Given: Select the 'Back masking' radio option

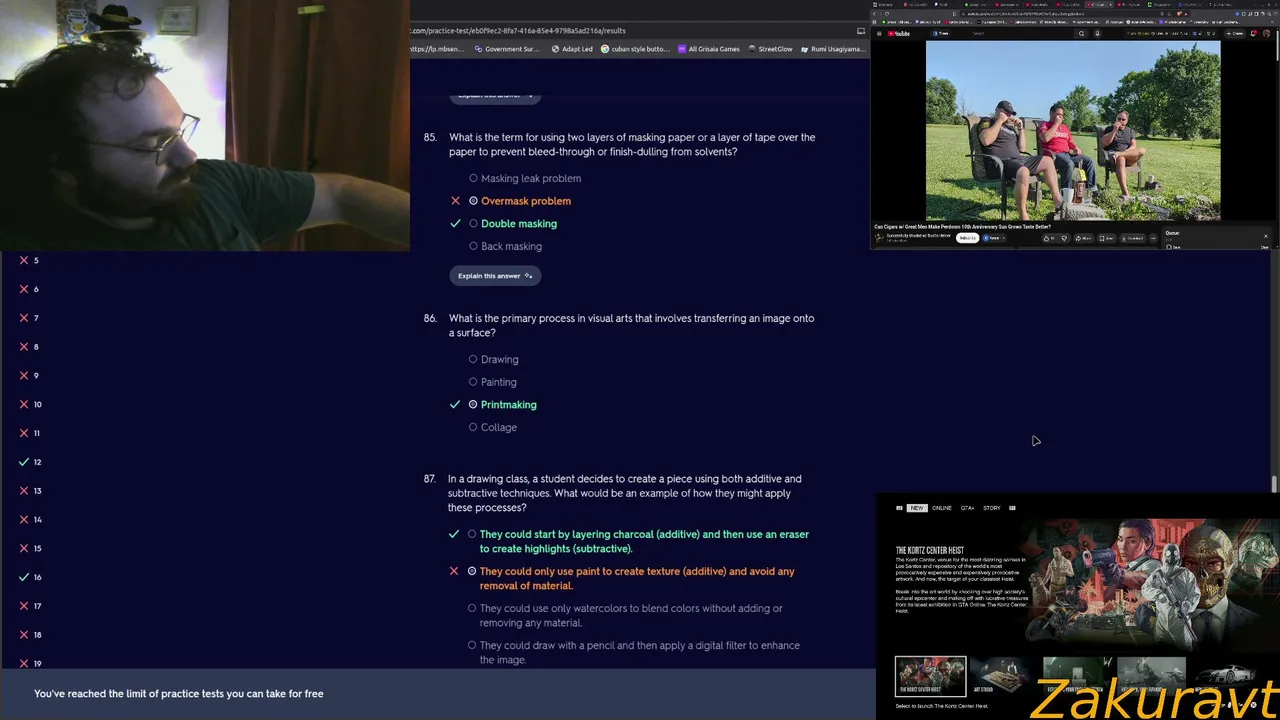Looking at the screenshot, I should click(x=474, y=246).
